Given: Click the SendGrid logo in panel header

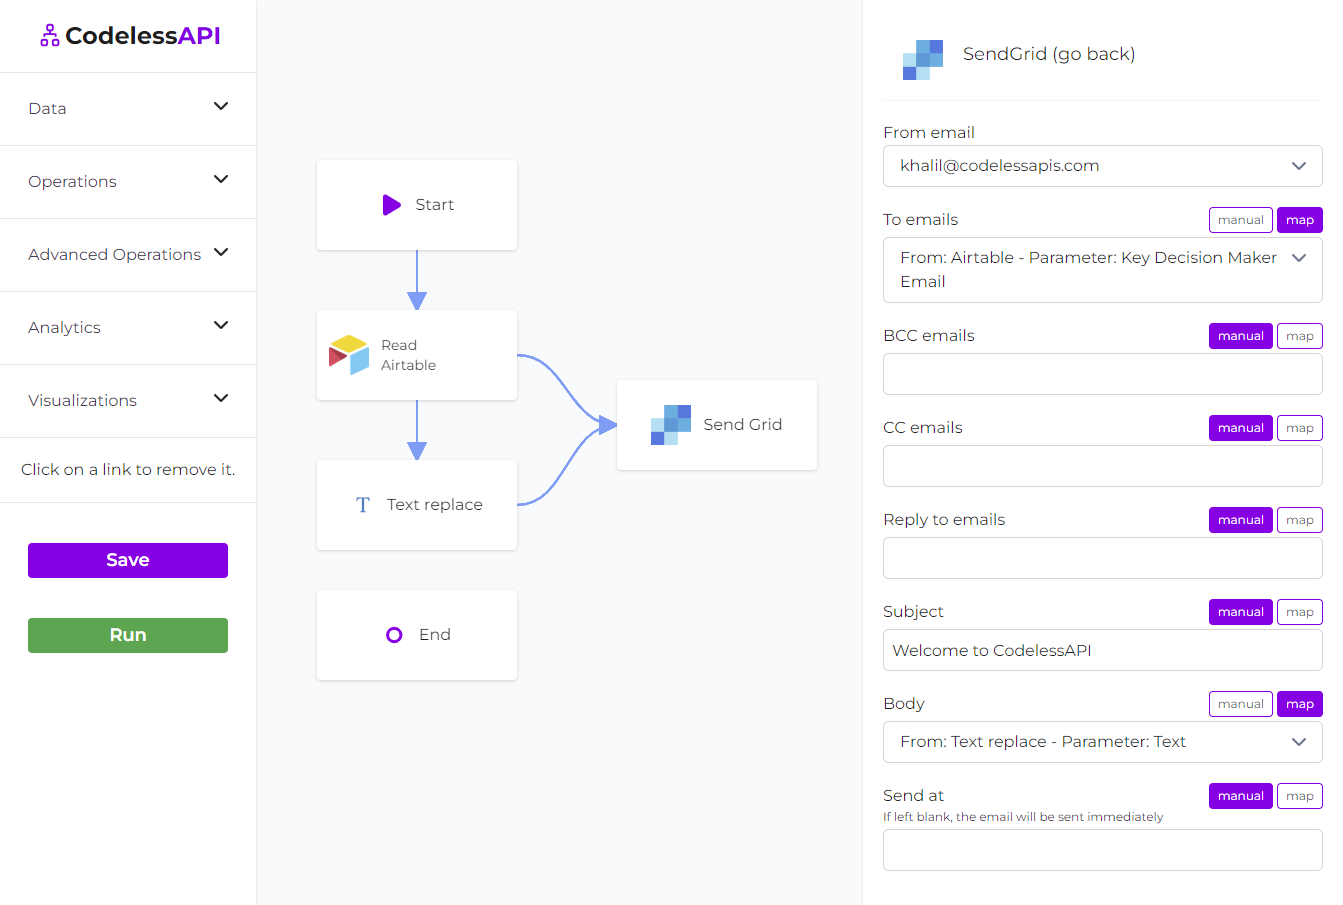Looking at the screenshot, I should 923,60.
